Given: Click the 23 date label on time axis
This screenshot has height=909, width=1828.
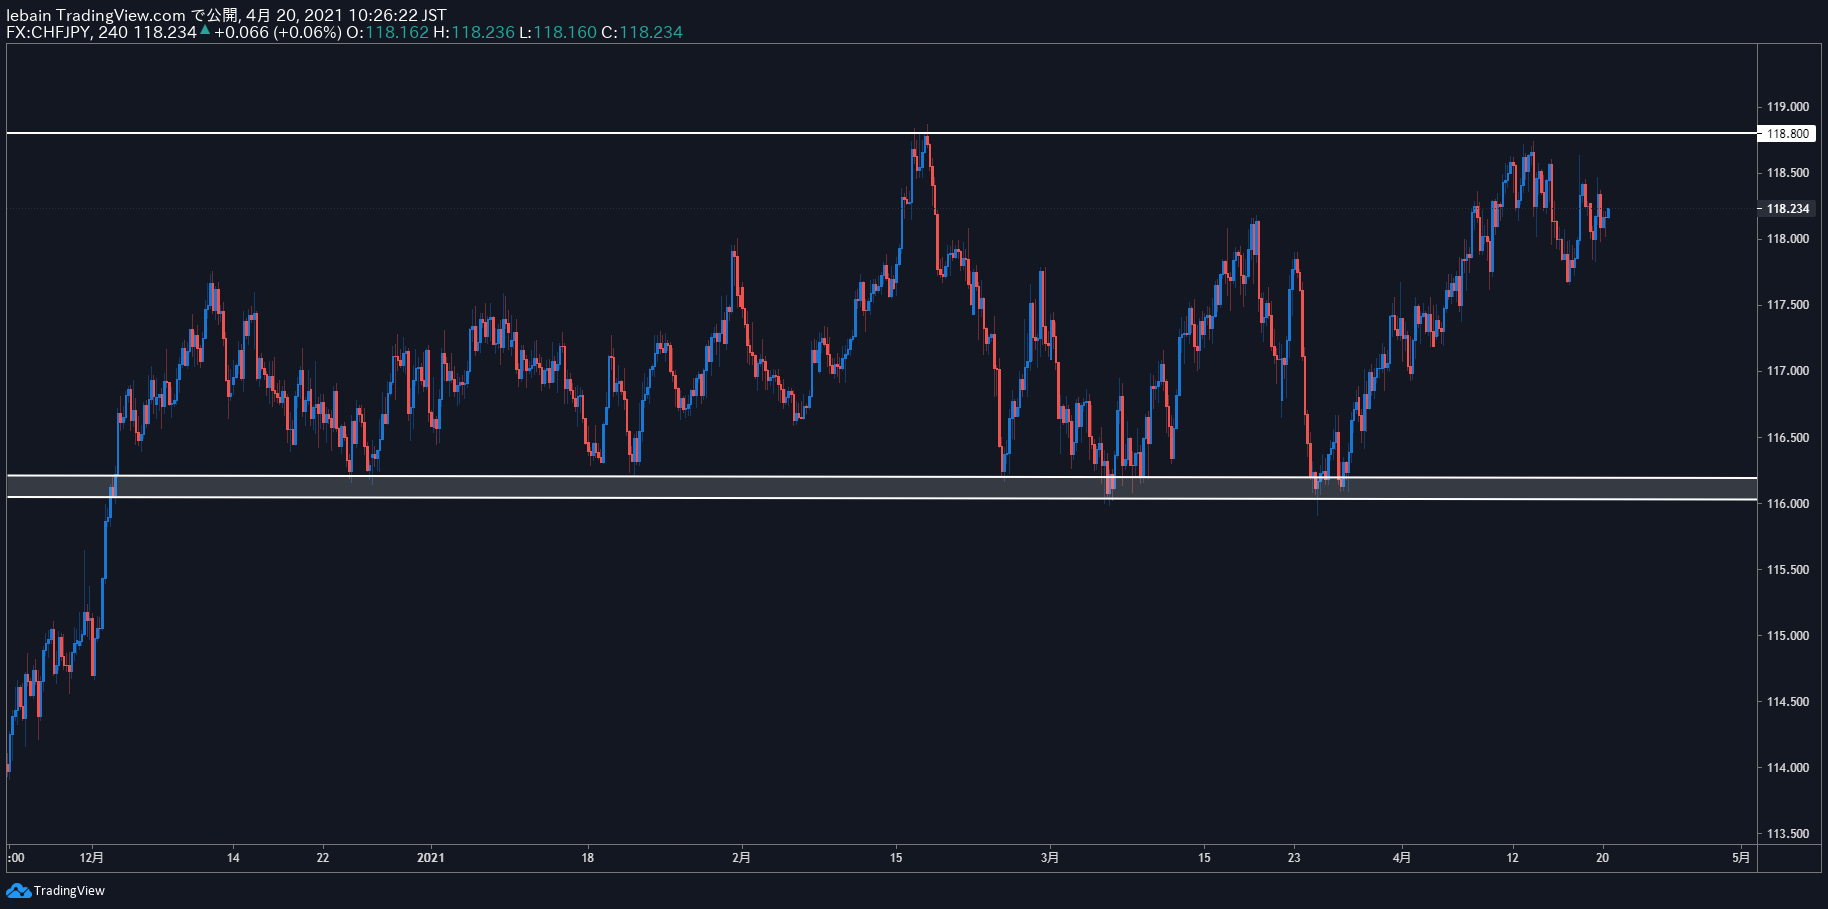Looking at the screenshot, I should [1294, 857].
